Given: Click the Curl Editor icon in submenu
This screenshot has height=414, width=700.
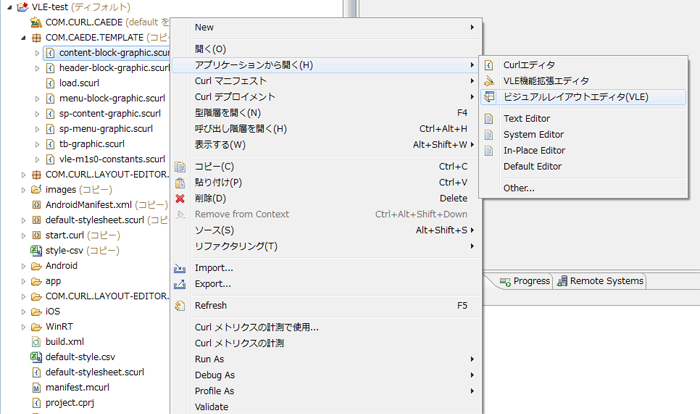Looking at the screenshot, I should click(489, 65).
